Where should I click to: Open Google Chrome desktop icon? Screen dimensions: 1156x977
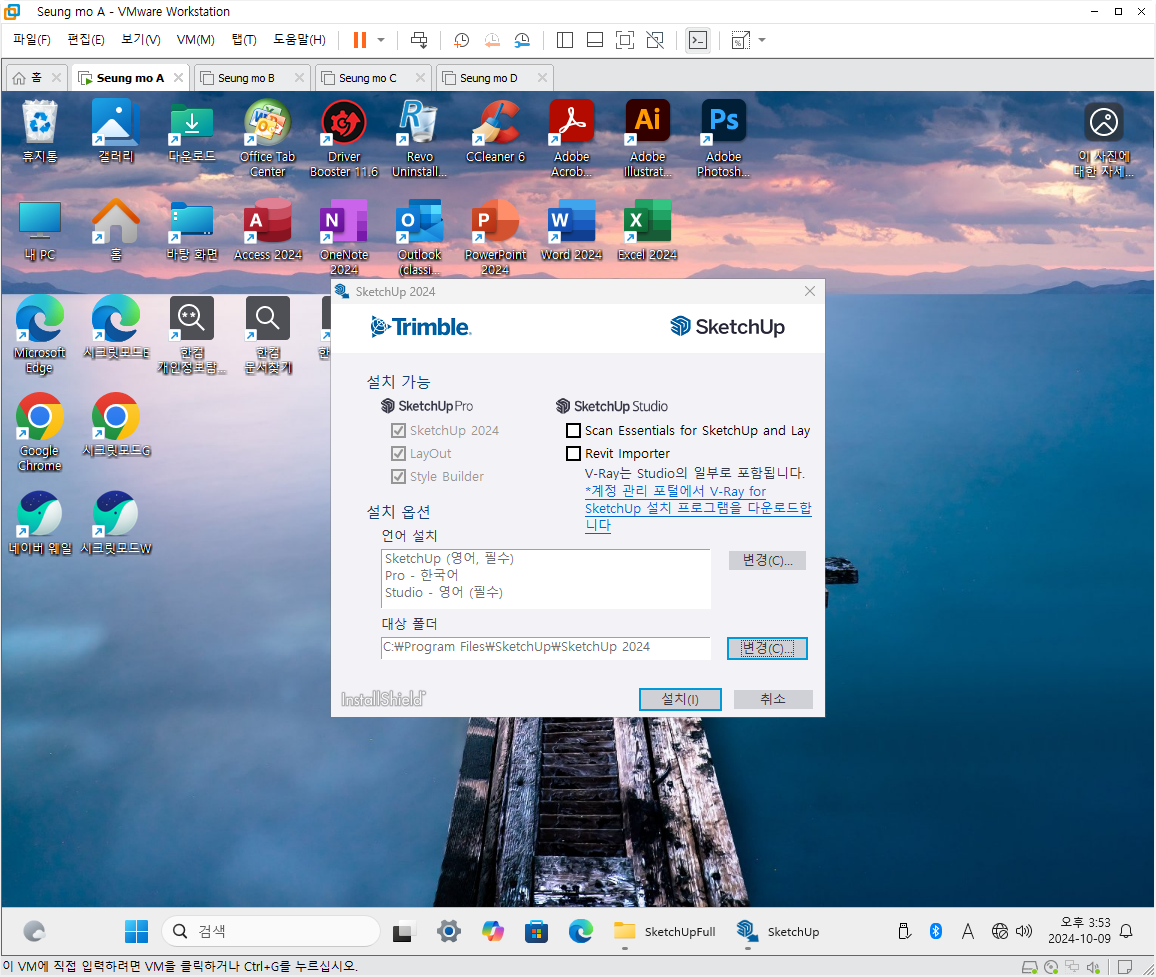pyautogui.click(x=40, y=433)
